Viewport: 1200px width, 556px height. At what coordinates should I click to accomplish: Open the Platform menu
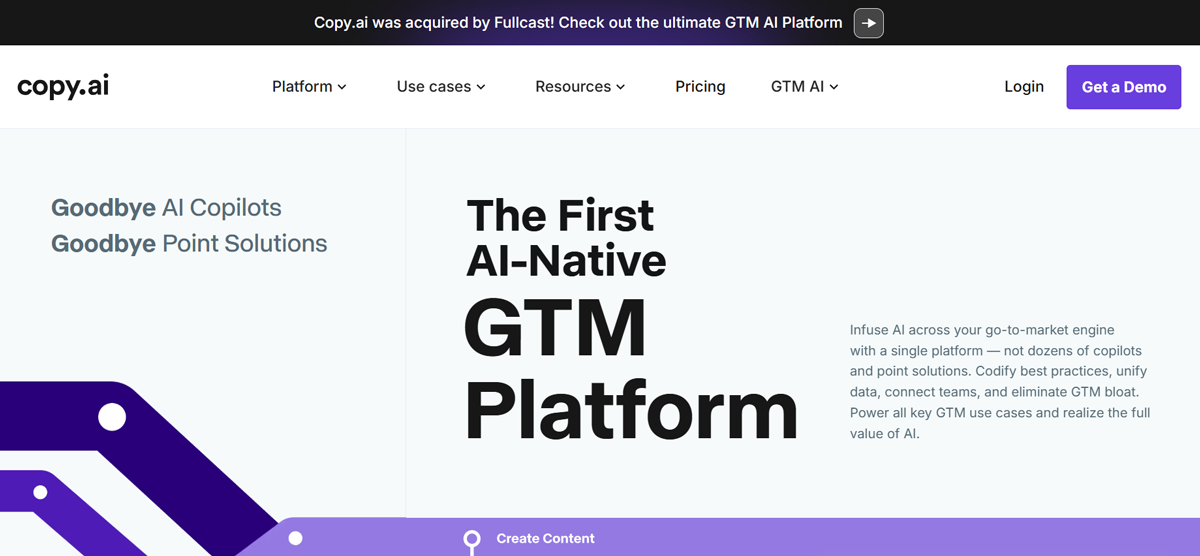coord(309,87)
